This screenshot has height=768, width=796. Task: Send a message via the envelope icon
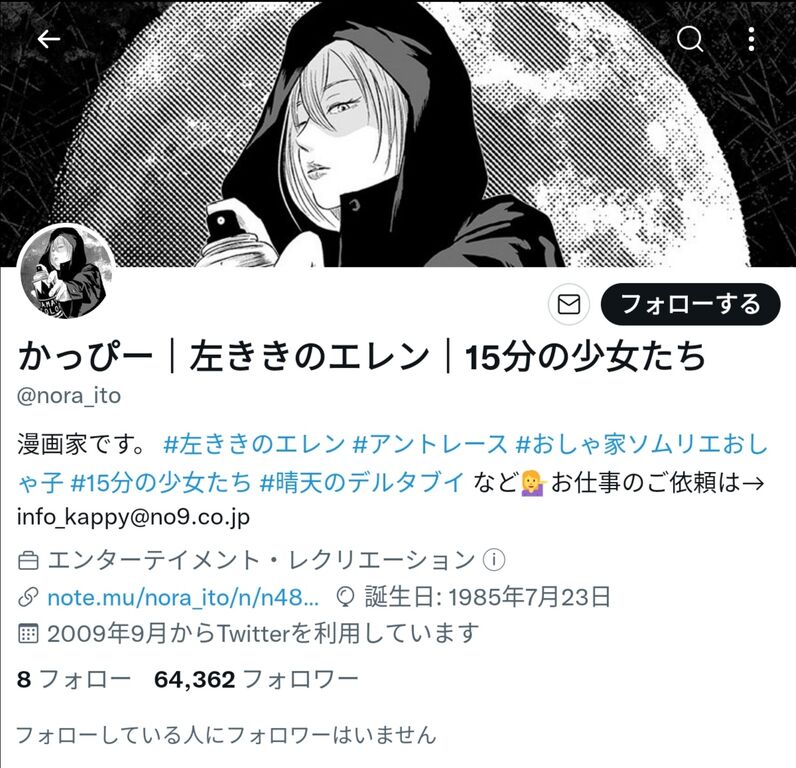(569, 305)
